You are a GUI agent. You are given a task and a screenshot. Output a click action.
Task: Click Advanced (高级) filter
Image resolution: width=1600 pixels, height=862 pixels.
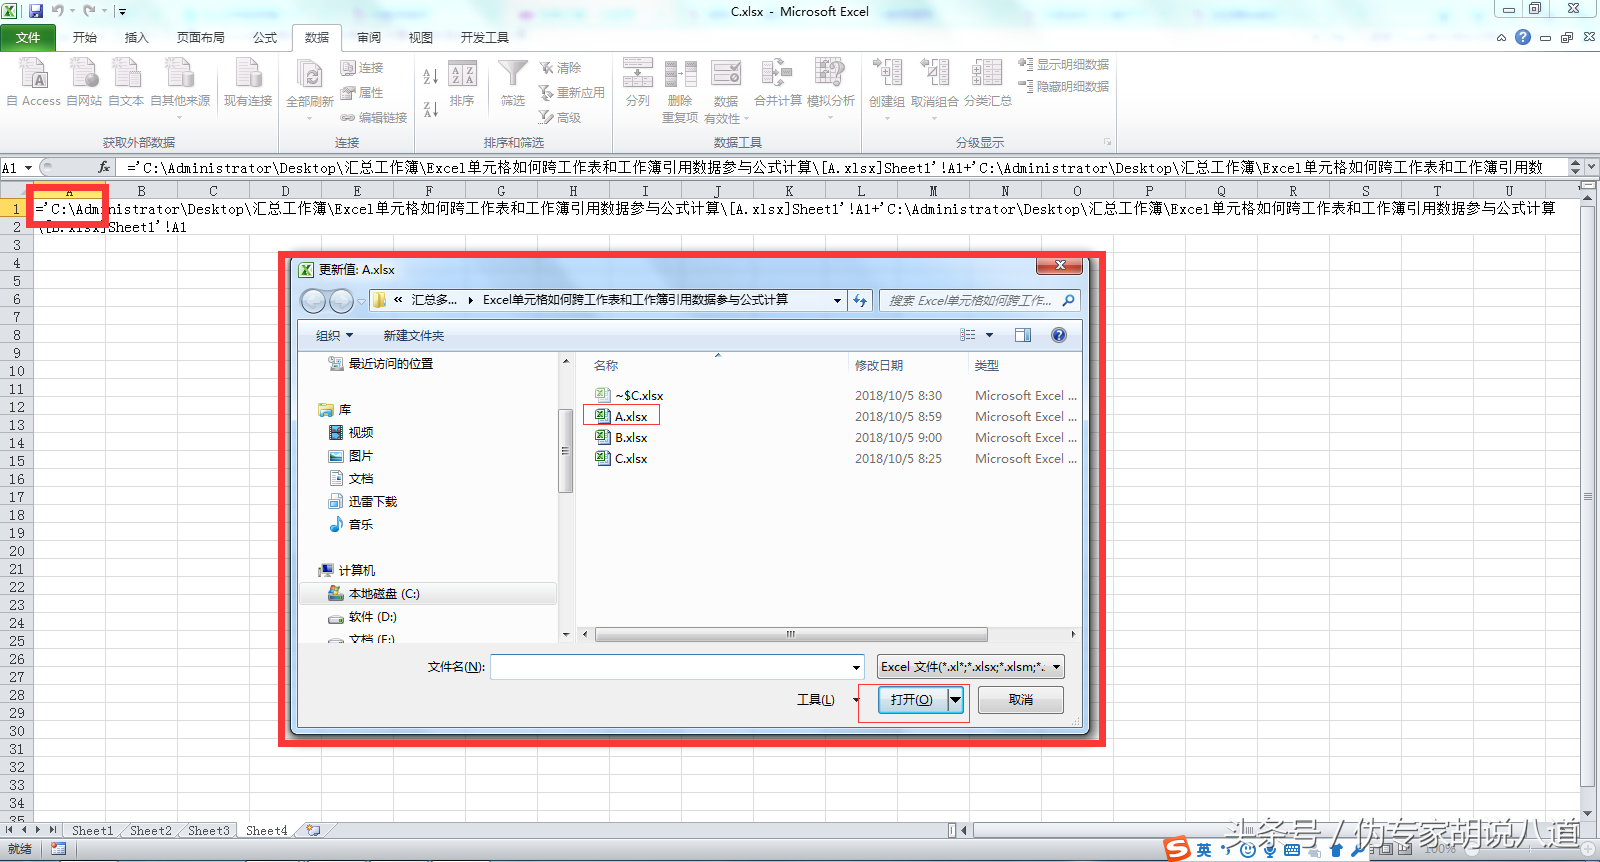coord(560,117)
